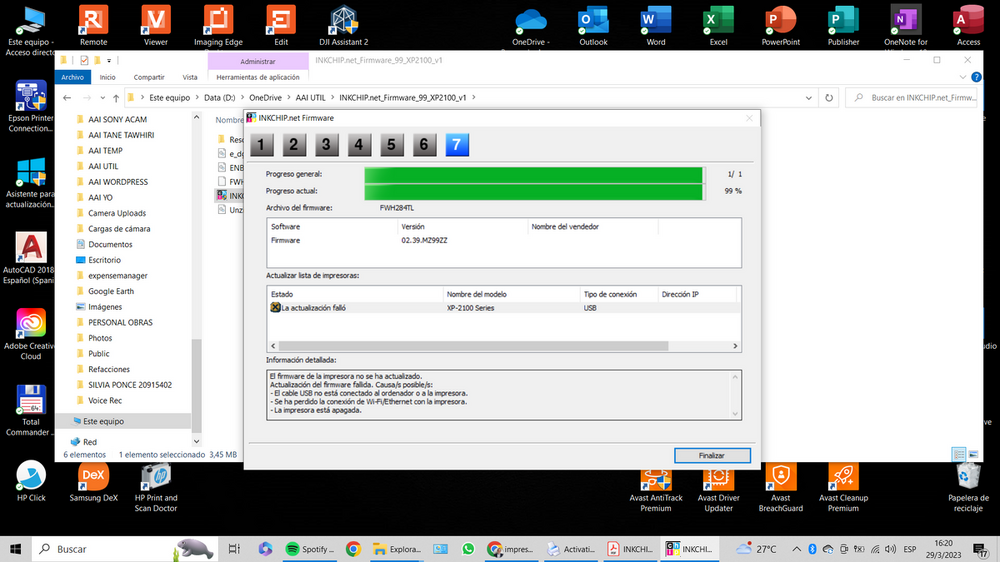Screen dimensions: 1000x562
Task: Click step 1 icon in firmware wizard
Action: [261, 145]
